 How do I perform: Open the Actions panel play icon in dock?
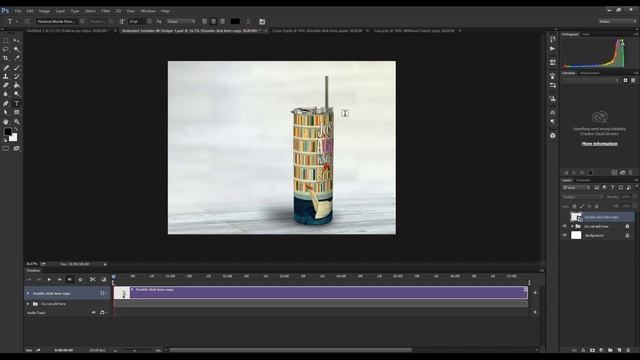pyautogui.click(x=553, y=49)
